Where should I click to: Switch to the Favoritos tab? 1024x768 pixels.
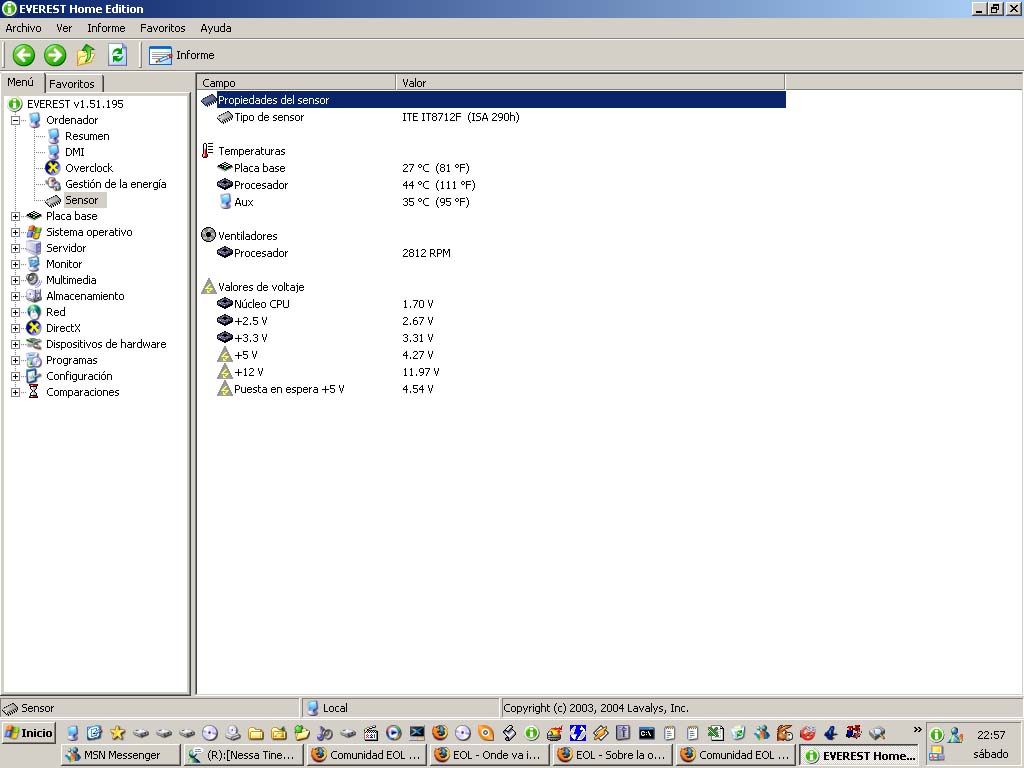tap(72, 84)
